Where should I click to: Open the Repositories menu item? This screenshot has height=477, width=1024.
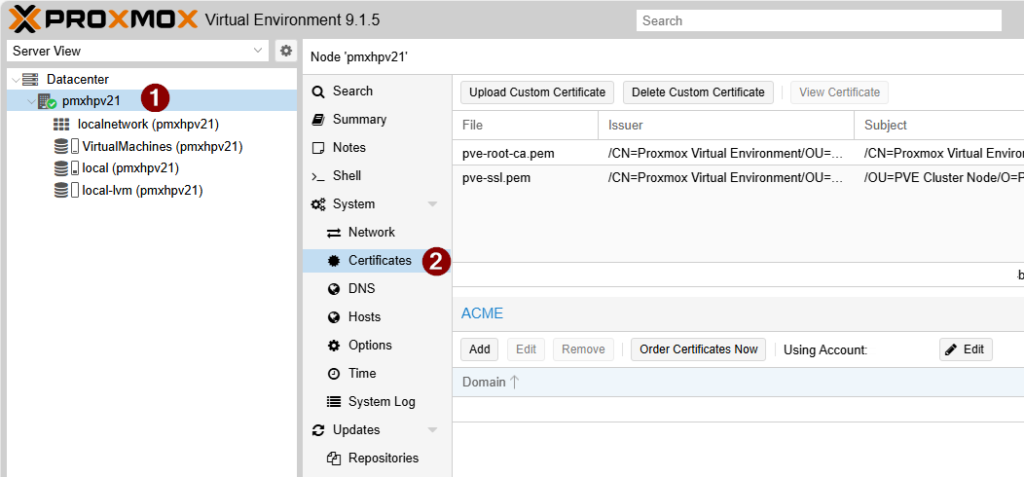click(x=383, y=458)
